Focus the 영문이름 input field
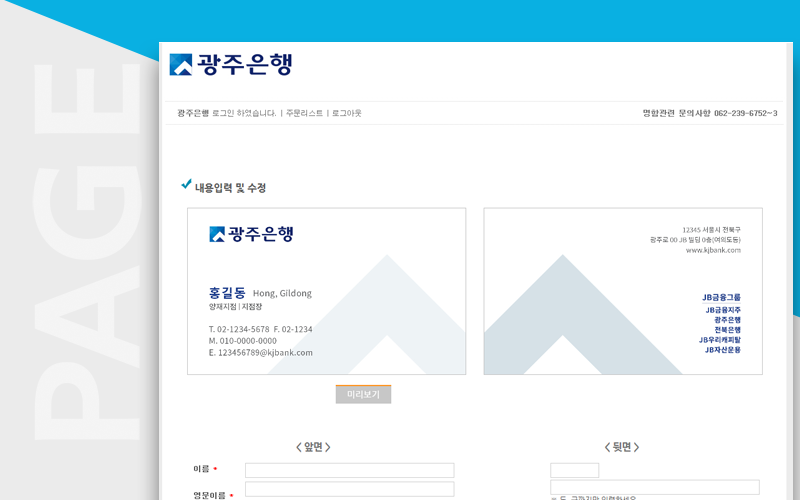The width and height of the screenshot is (800, 500). [349, 489]
